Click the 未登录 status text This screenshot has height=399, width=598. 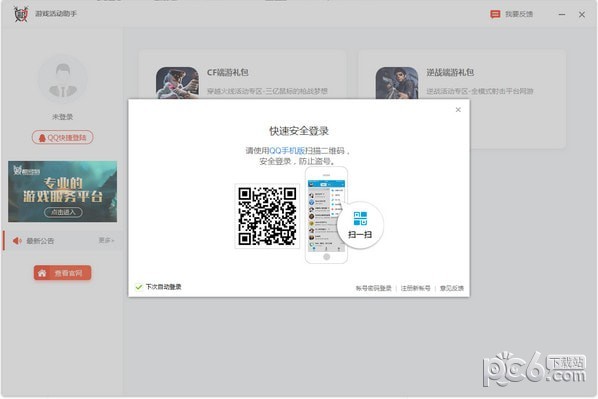tap(63, 117)
